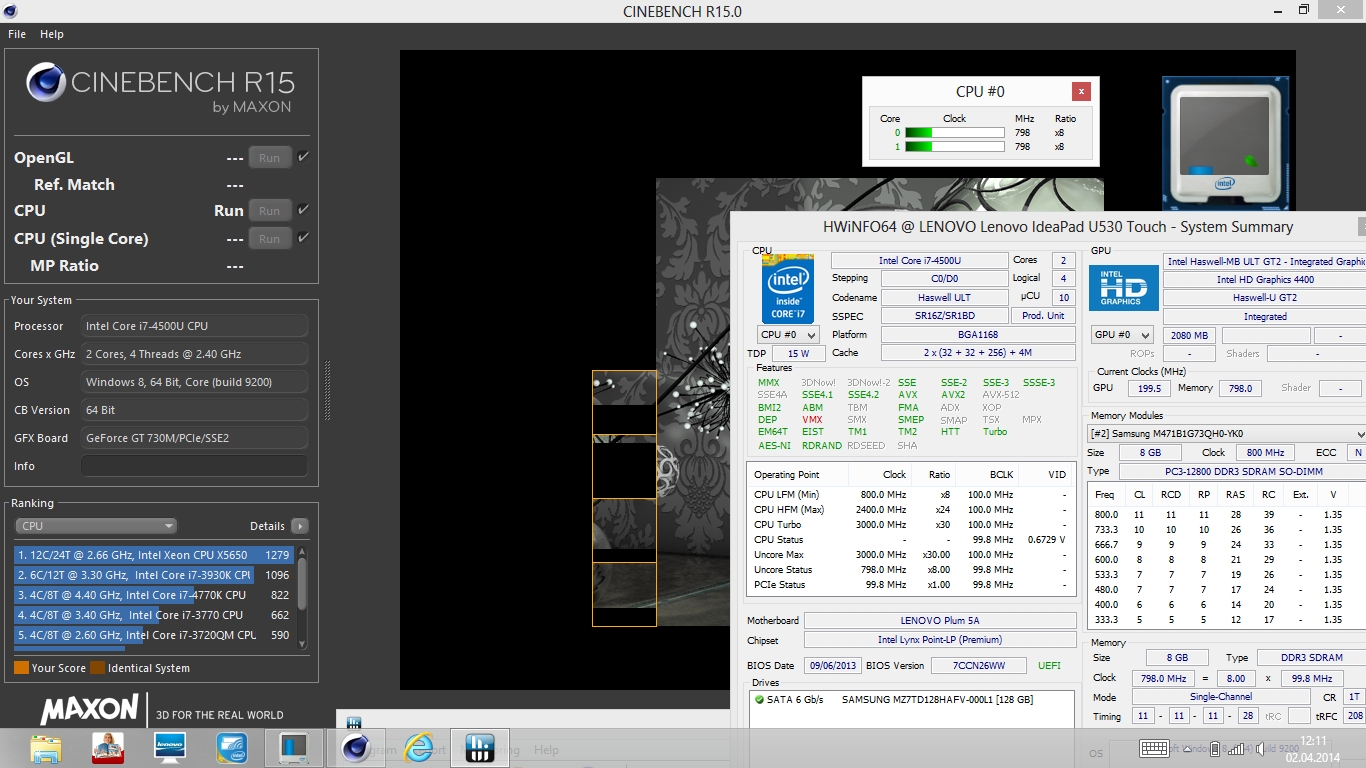Click the volume speaker tray icon
The height and width of the screenshot is (768, 1366).
(x=1261, y=748)
